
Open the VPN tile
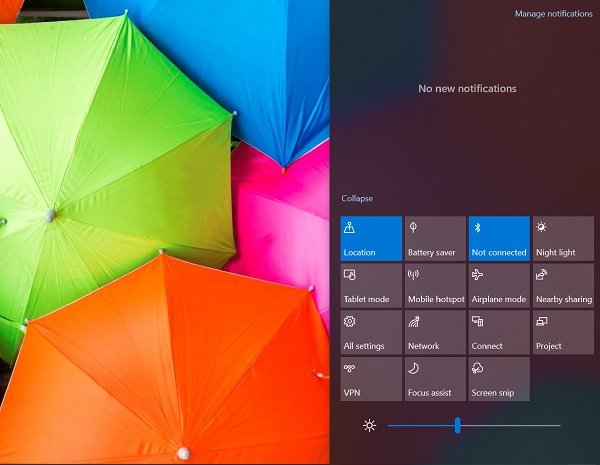click(371, 379)
